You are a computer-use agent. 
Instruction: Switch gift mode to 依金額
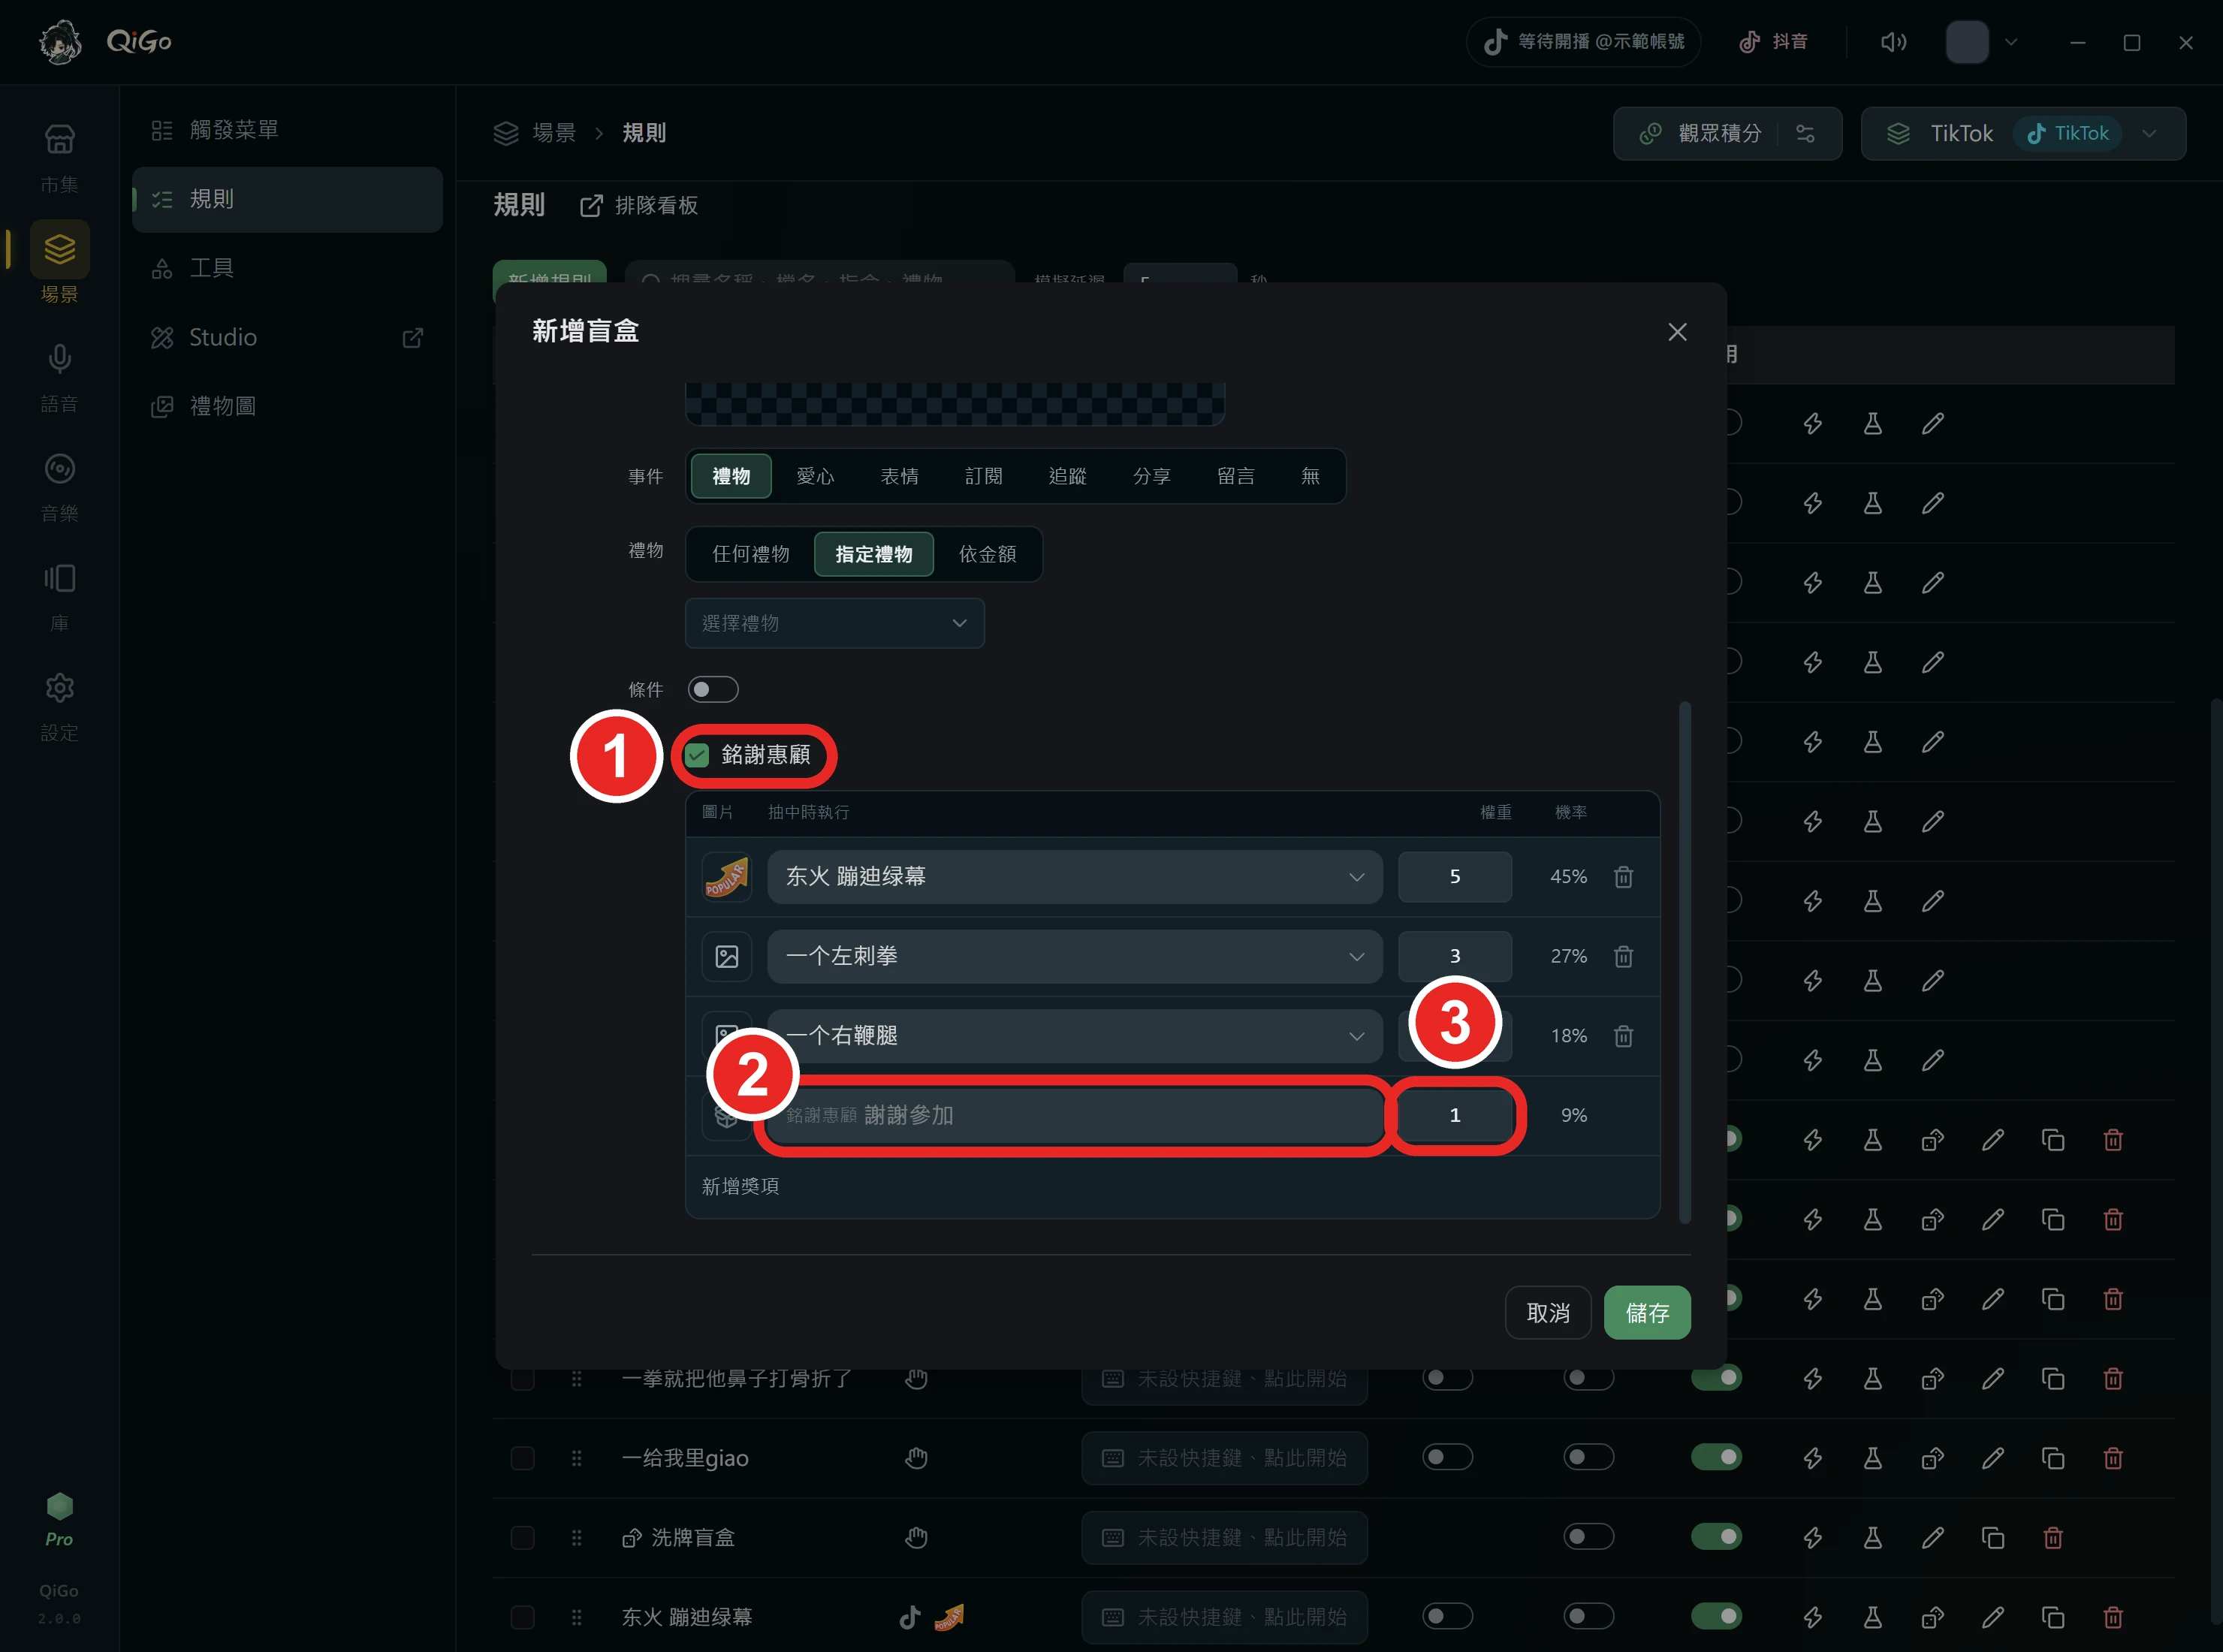pyautogui.click(x=987, y=554)
